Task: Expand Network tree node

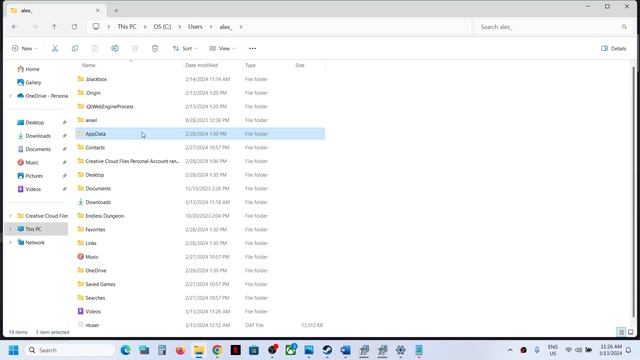Action: coord(11,242)
